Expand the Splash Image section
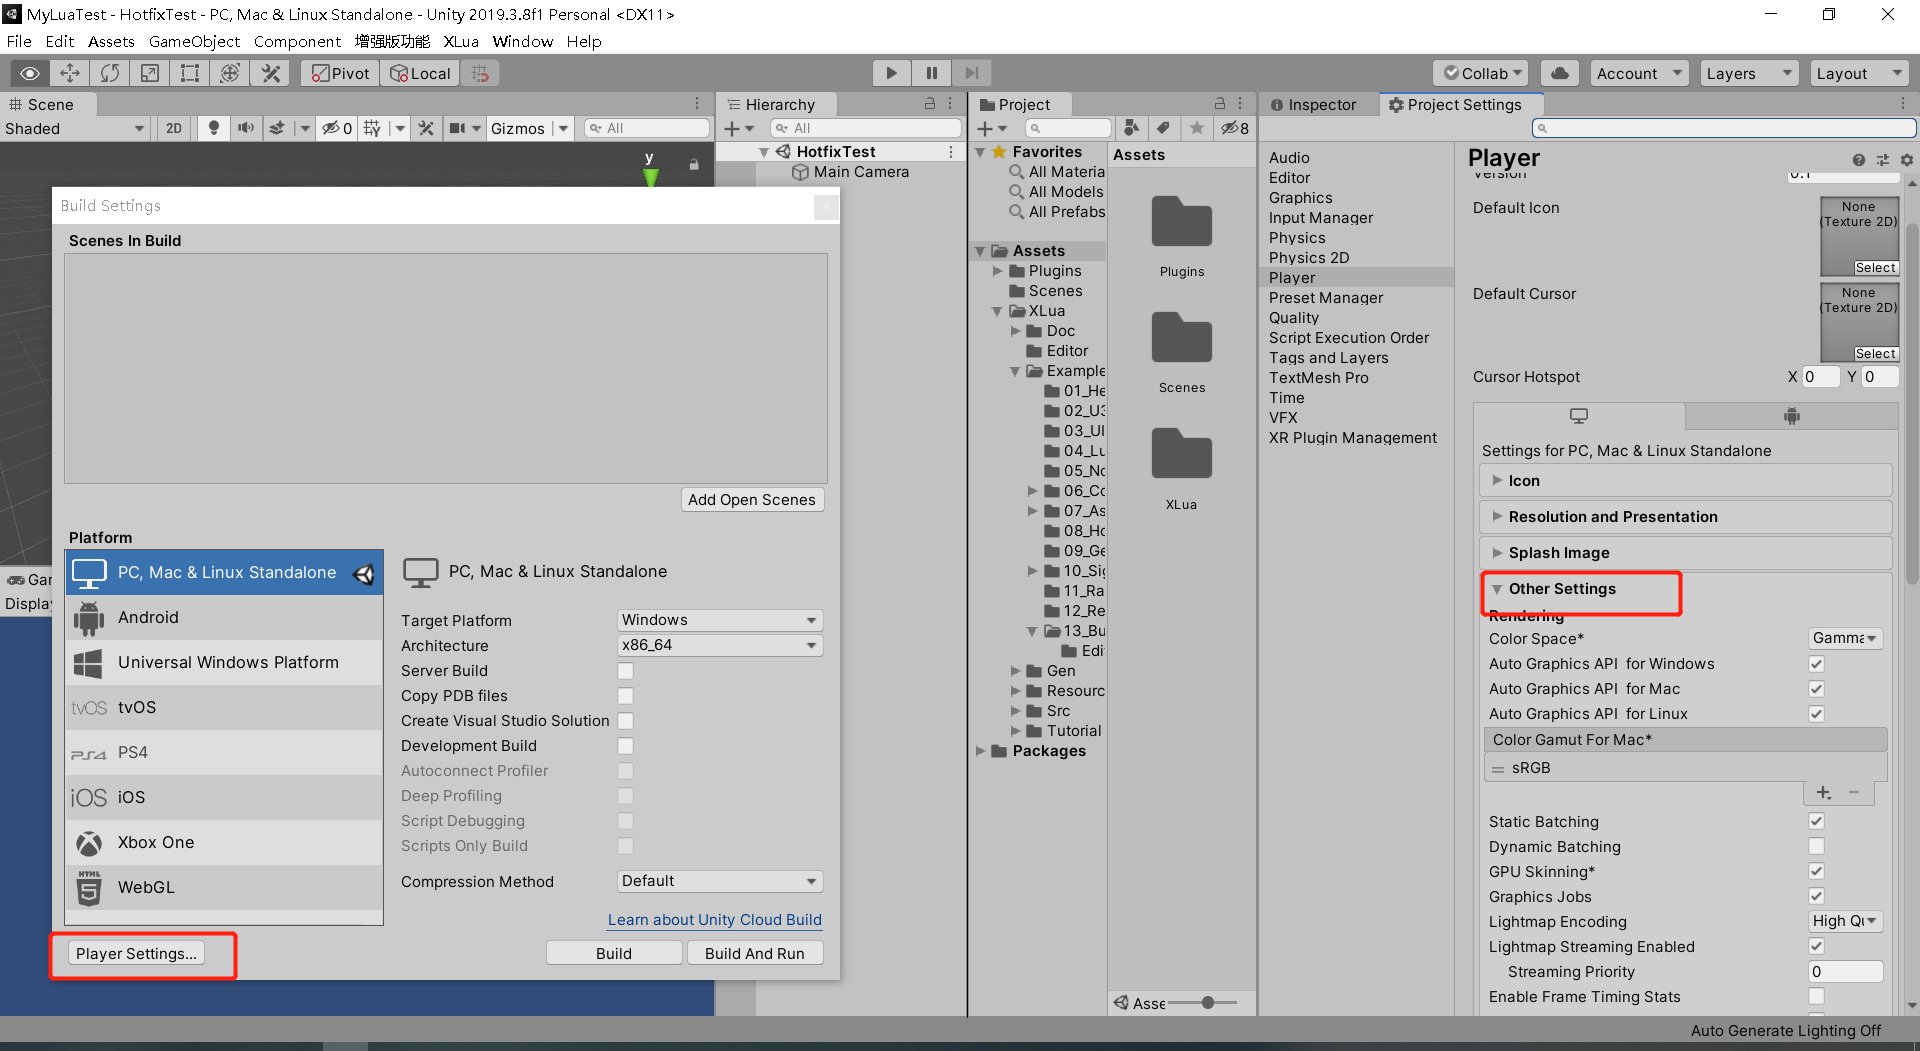 tap(1686, 553)
